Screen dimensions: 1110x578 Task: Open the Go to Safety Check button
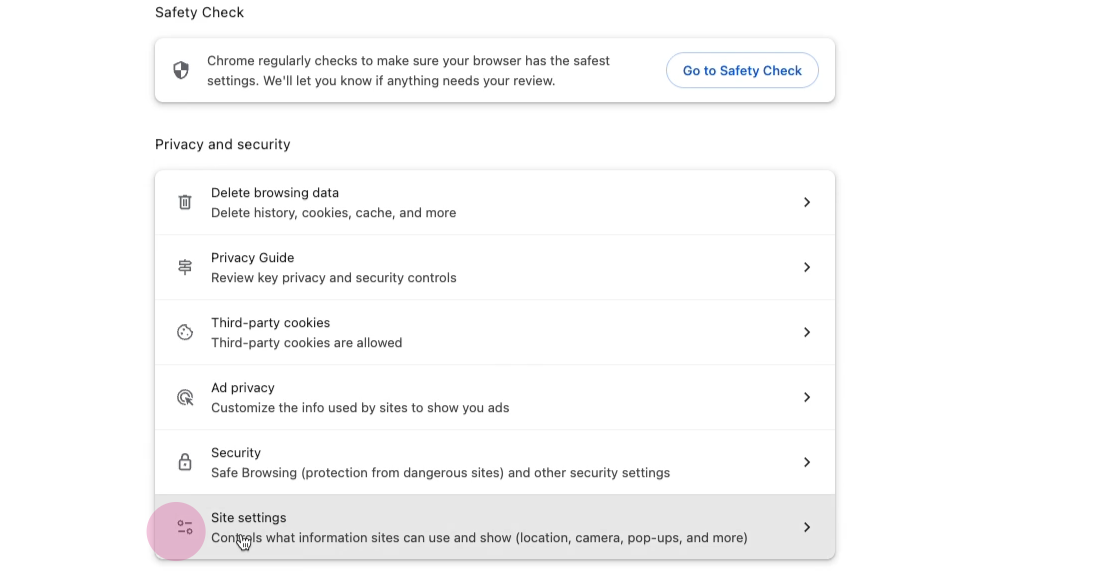pyautogui.click(x=742, y=70)
